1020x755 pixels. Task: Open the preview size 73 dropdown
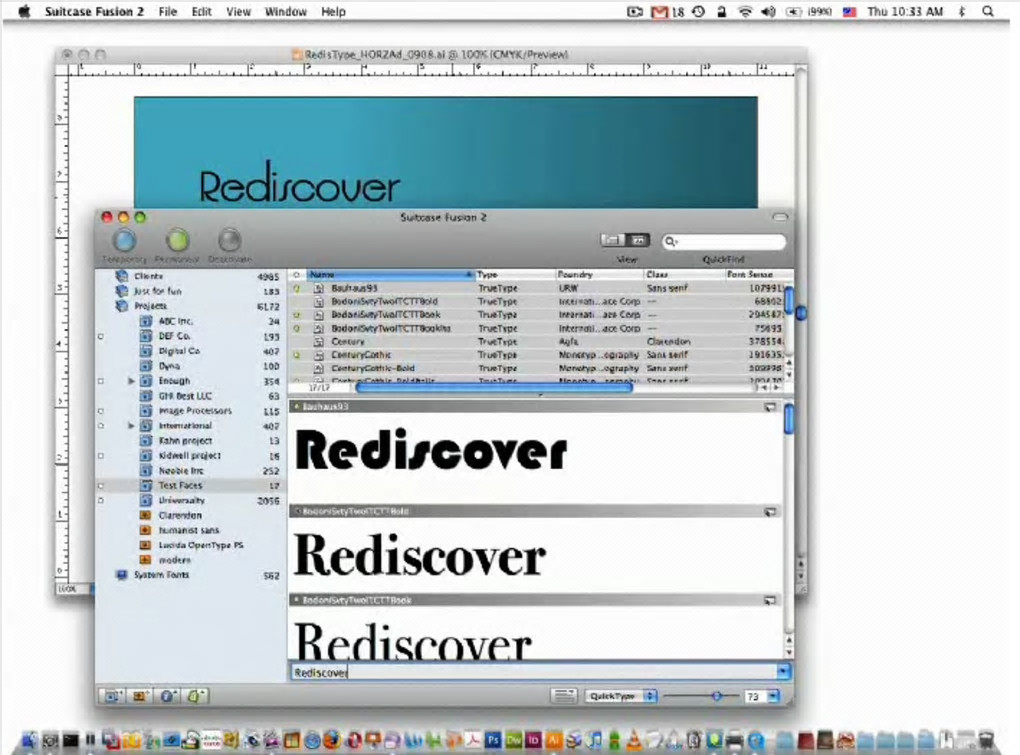pos(773,696)
